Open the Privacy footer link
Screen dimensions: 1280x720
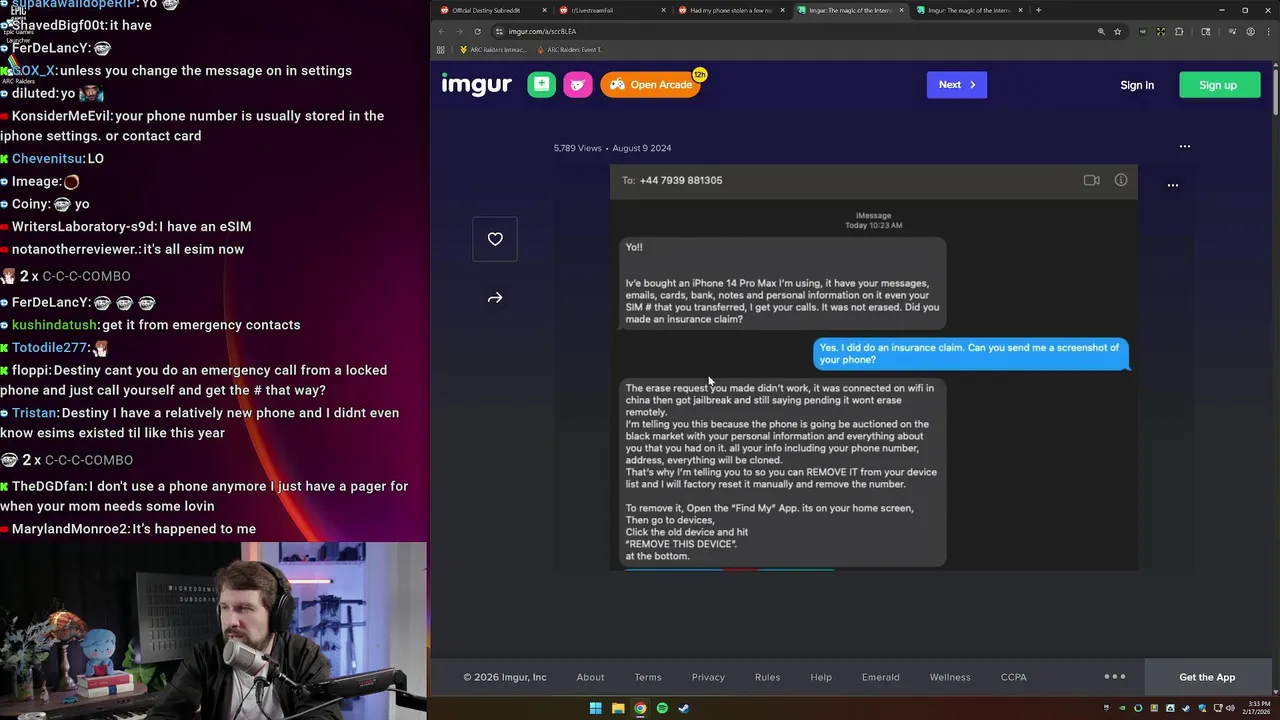click(708, 677)
